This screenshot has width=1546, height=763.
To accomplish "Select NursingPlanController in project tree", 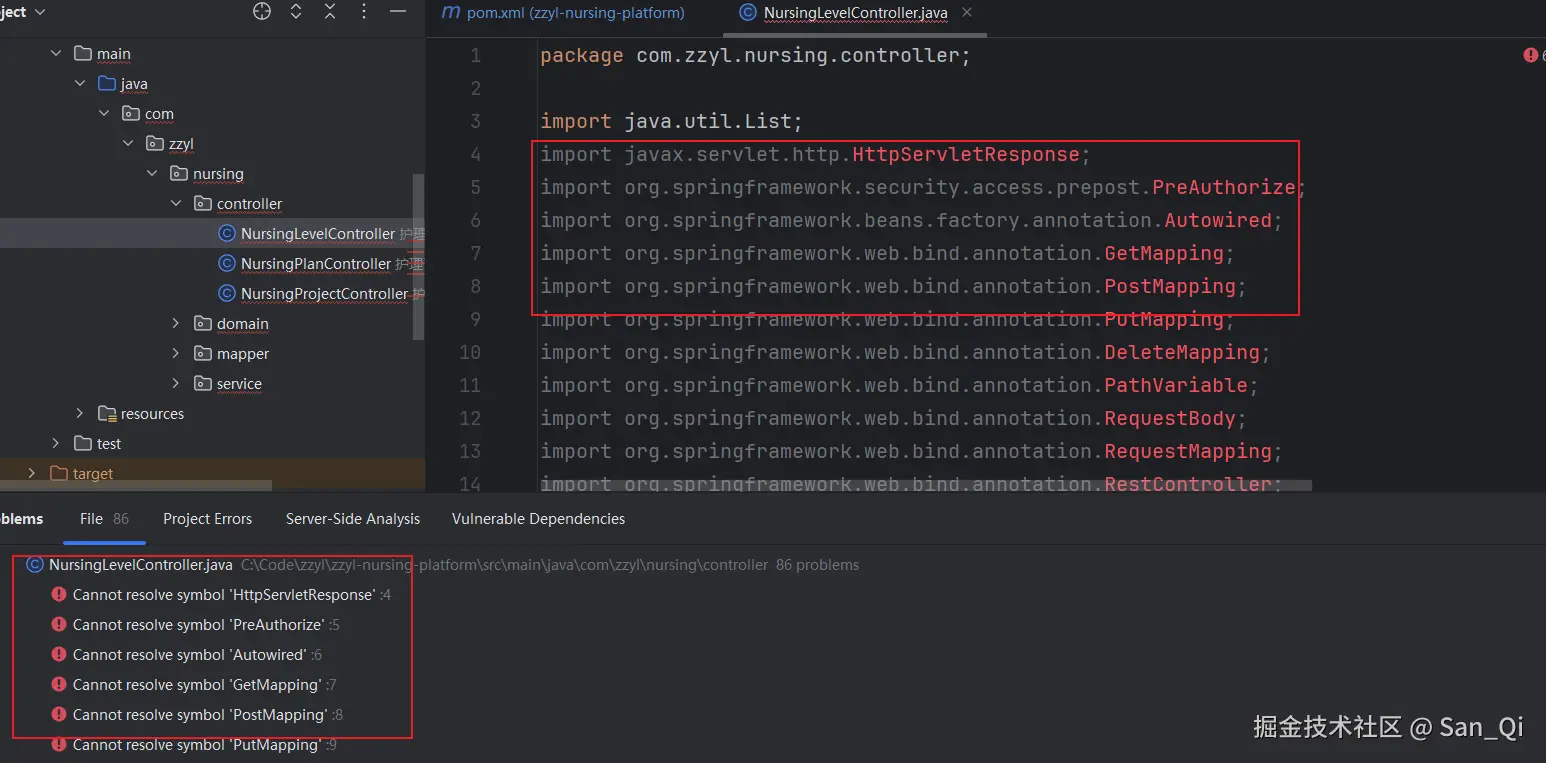I will click(x=316, y=263).
